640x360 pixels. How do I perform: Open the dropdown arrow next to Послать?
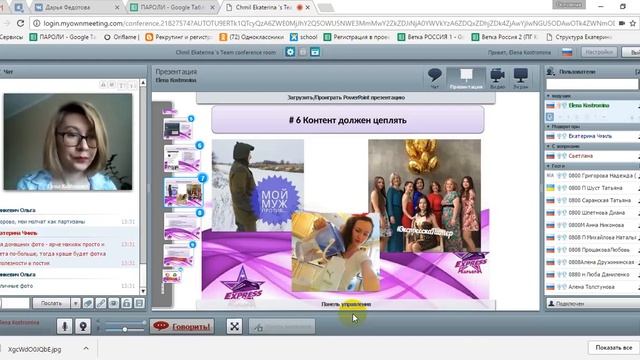point(75,303)
